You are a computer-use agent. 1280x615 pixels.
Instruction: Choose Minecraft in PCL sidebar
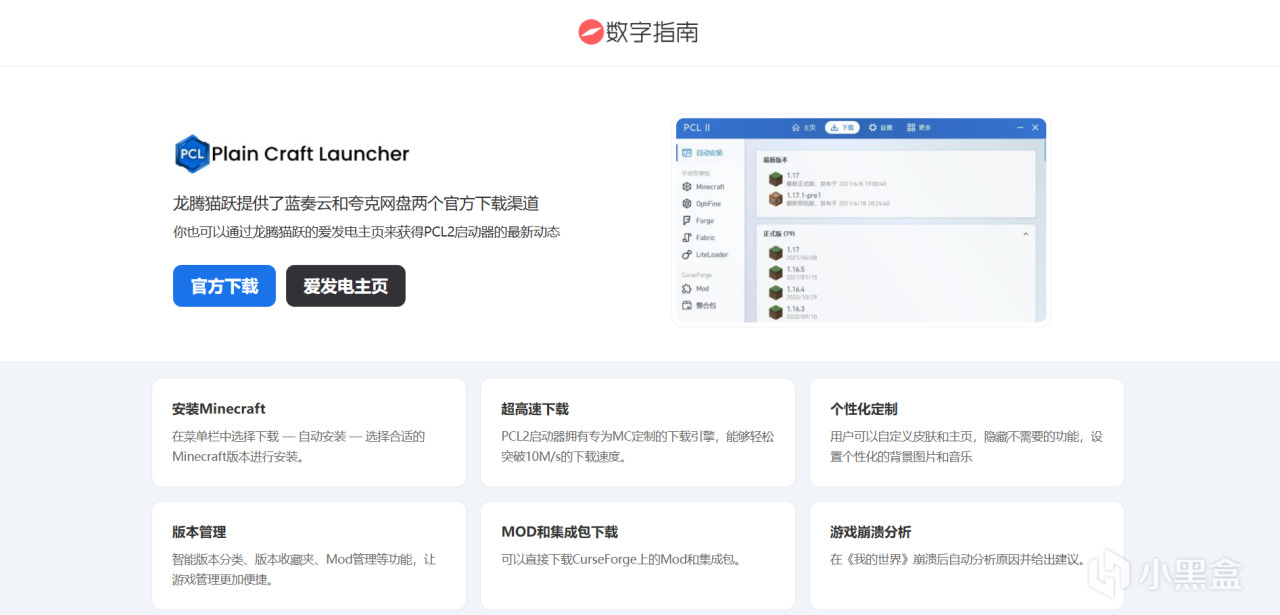pos(703,187)
